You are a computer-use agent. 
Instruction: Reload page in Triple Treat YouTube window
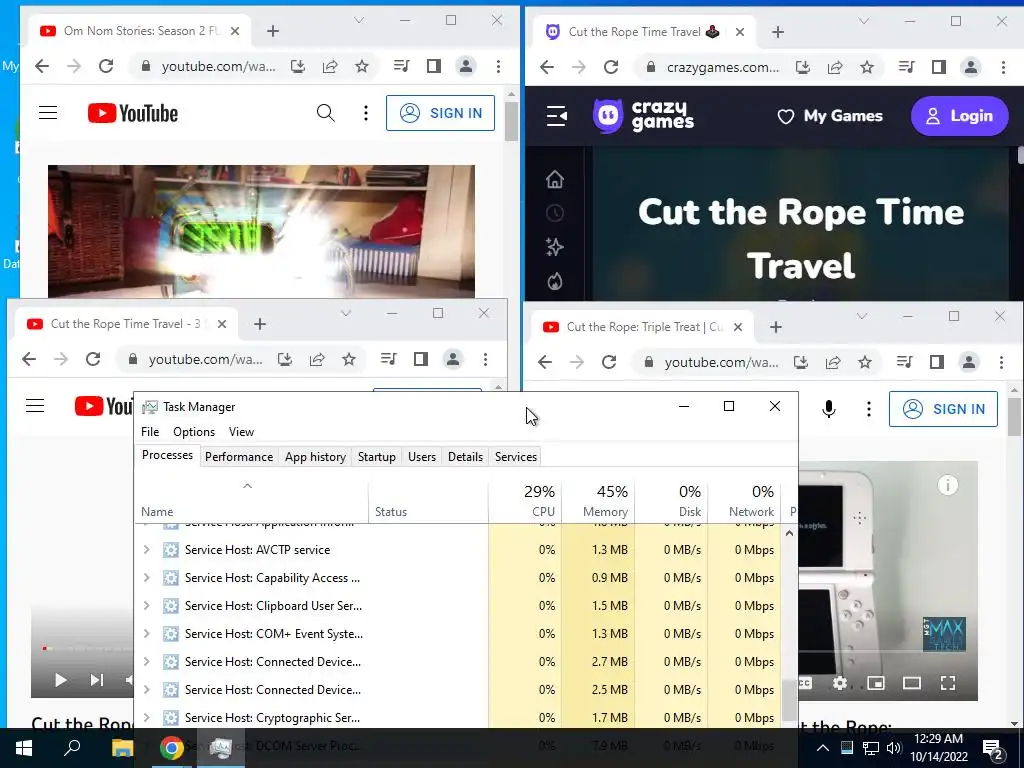(609, 362)
